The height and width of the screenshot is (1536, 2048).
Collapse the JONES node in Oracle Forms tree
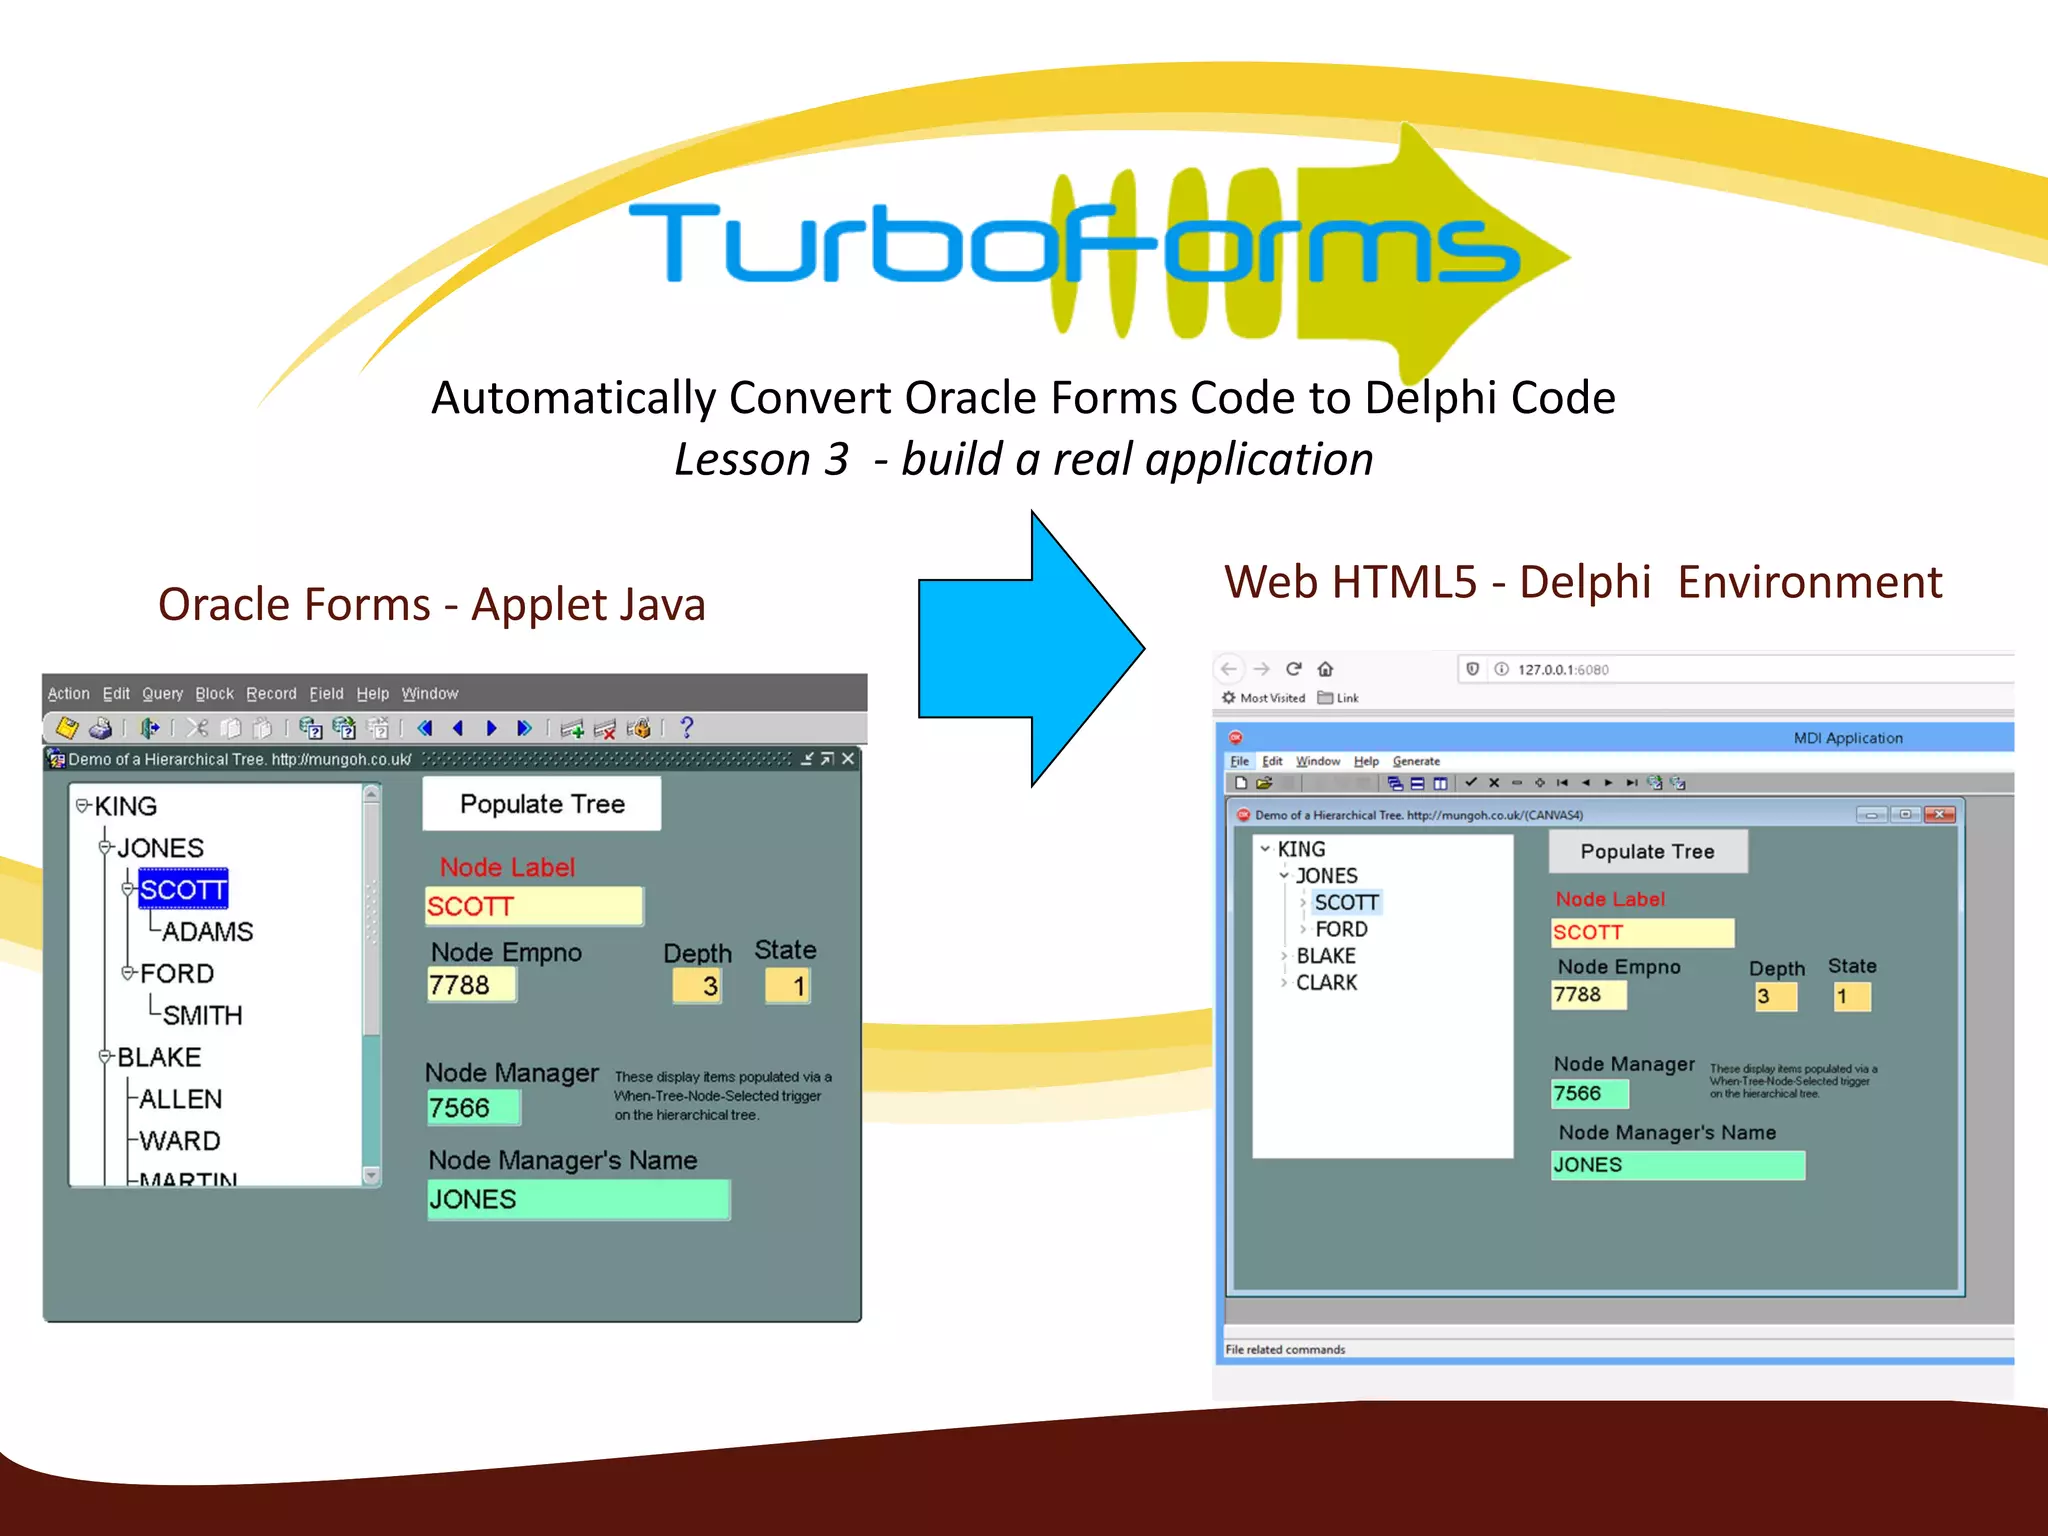pos(105,847)
